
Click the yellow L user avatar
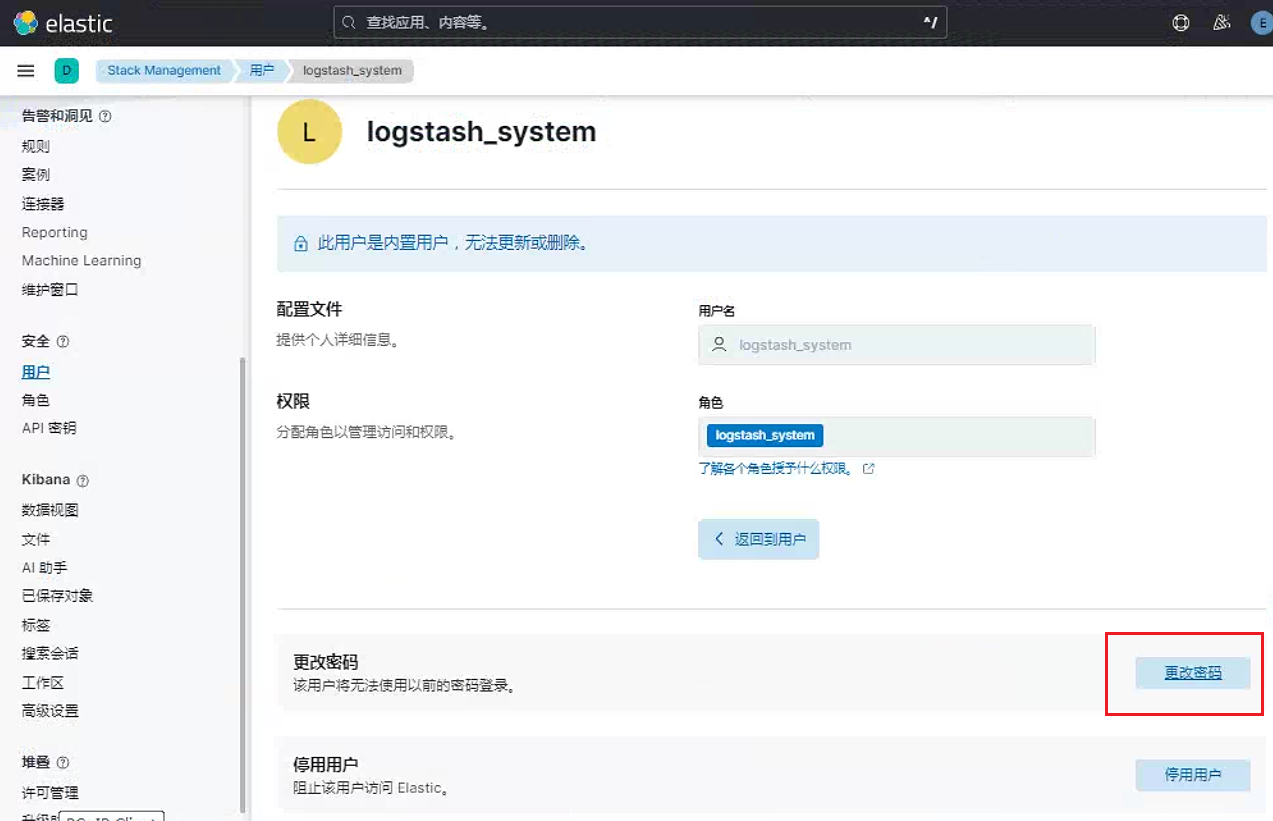(309, 132)
